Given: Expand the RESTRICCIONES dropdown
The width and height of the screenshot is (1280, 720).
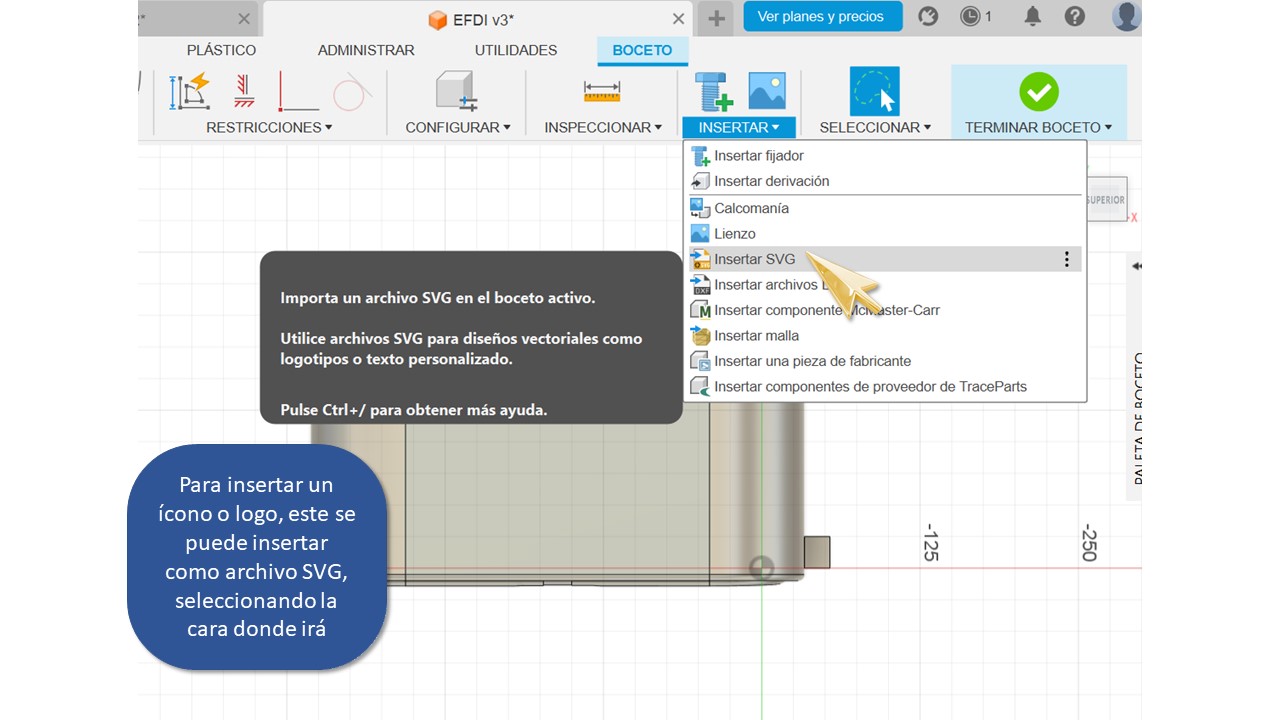Looking at the screenshot, I should pos(269,127).
